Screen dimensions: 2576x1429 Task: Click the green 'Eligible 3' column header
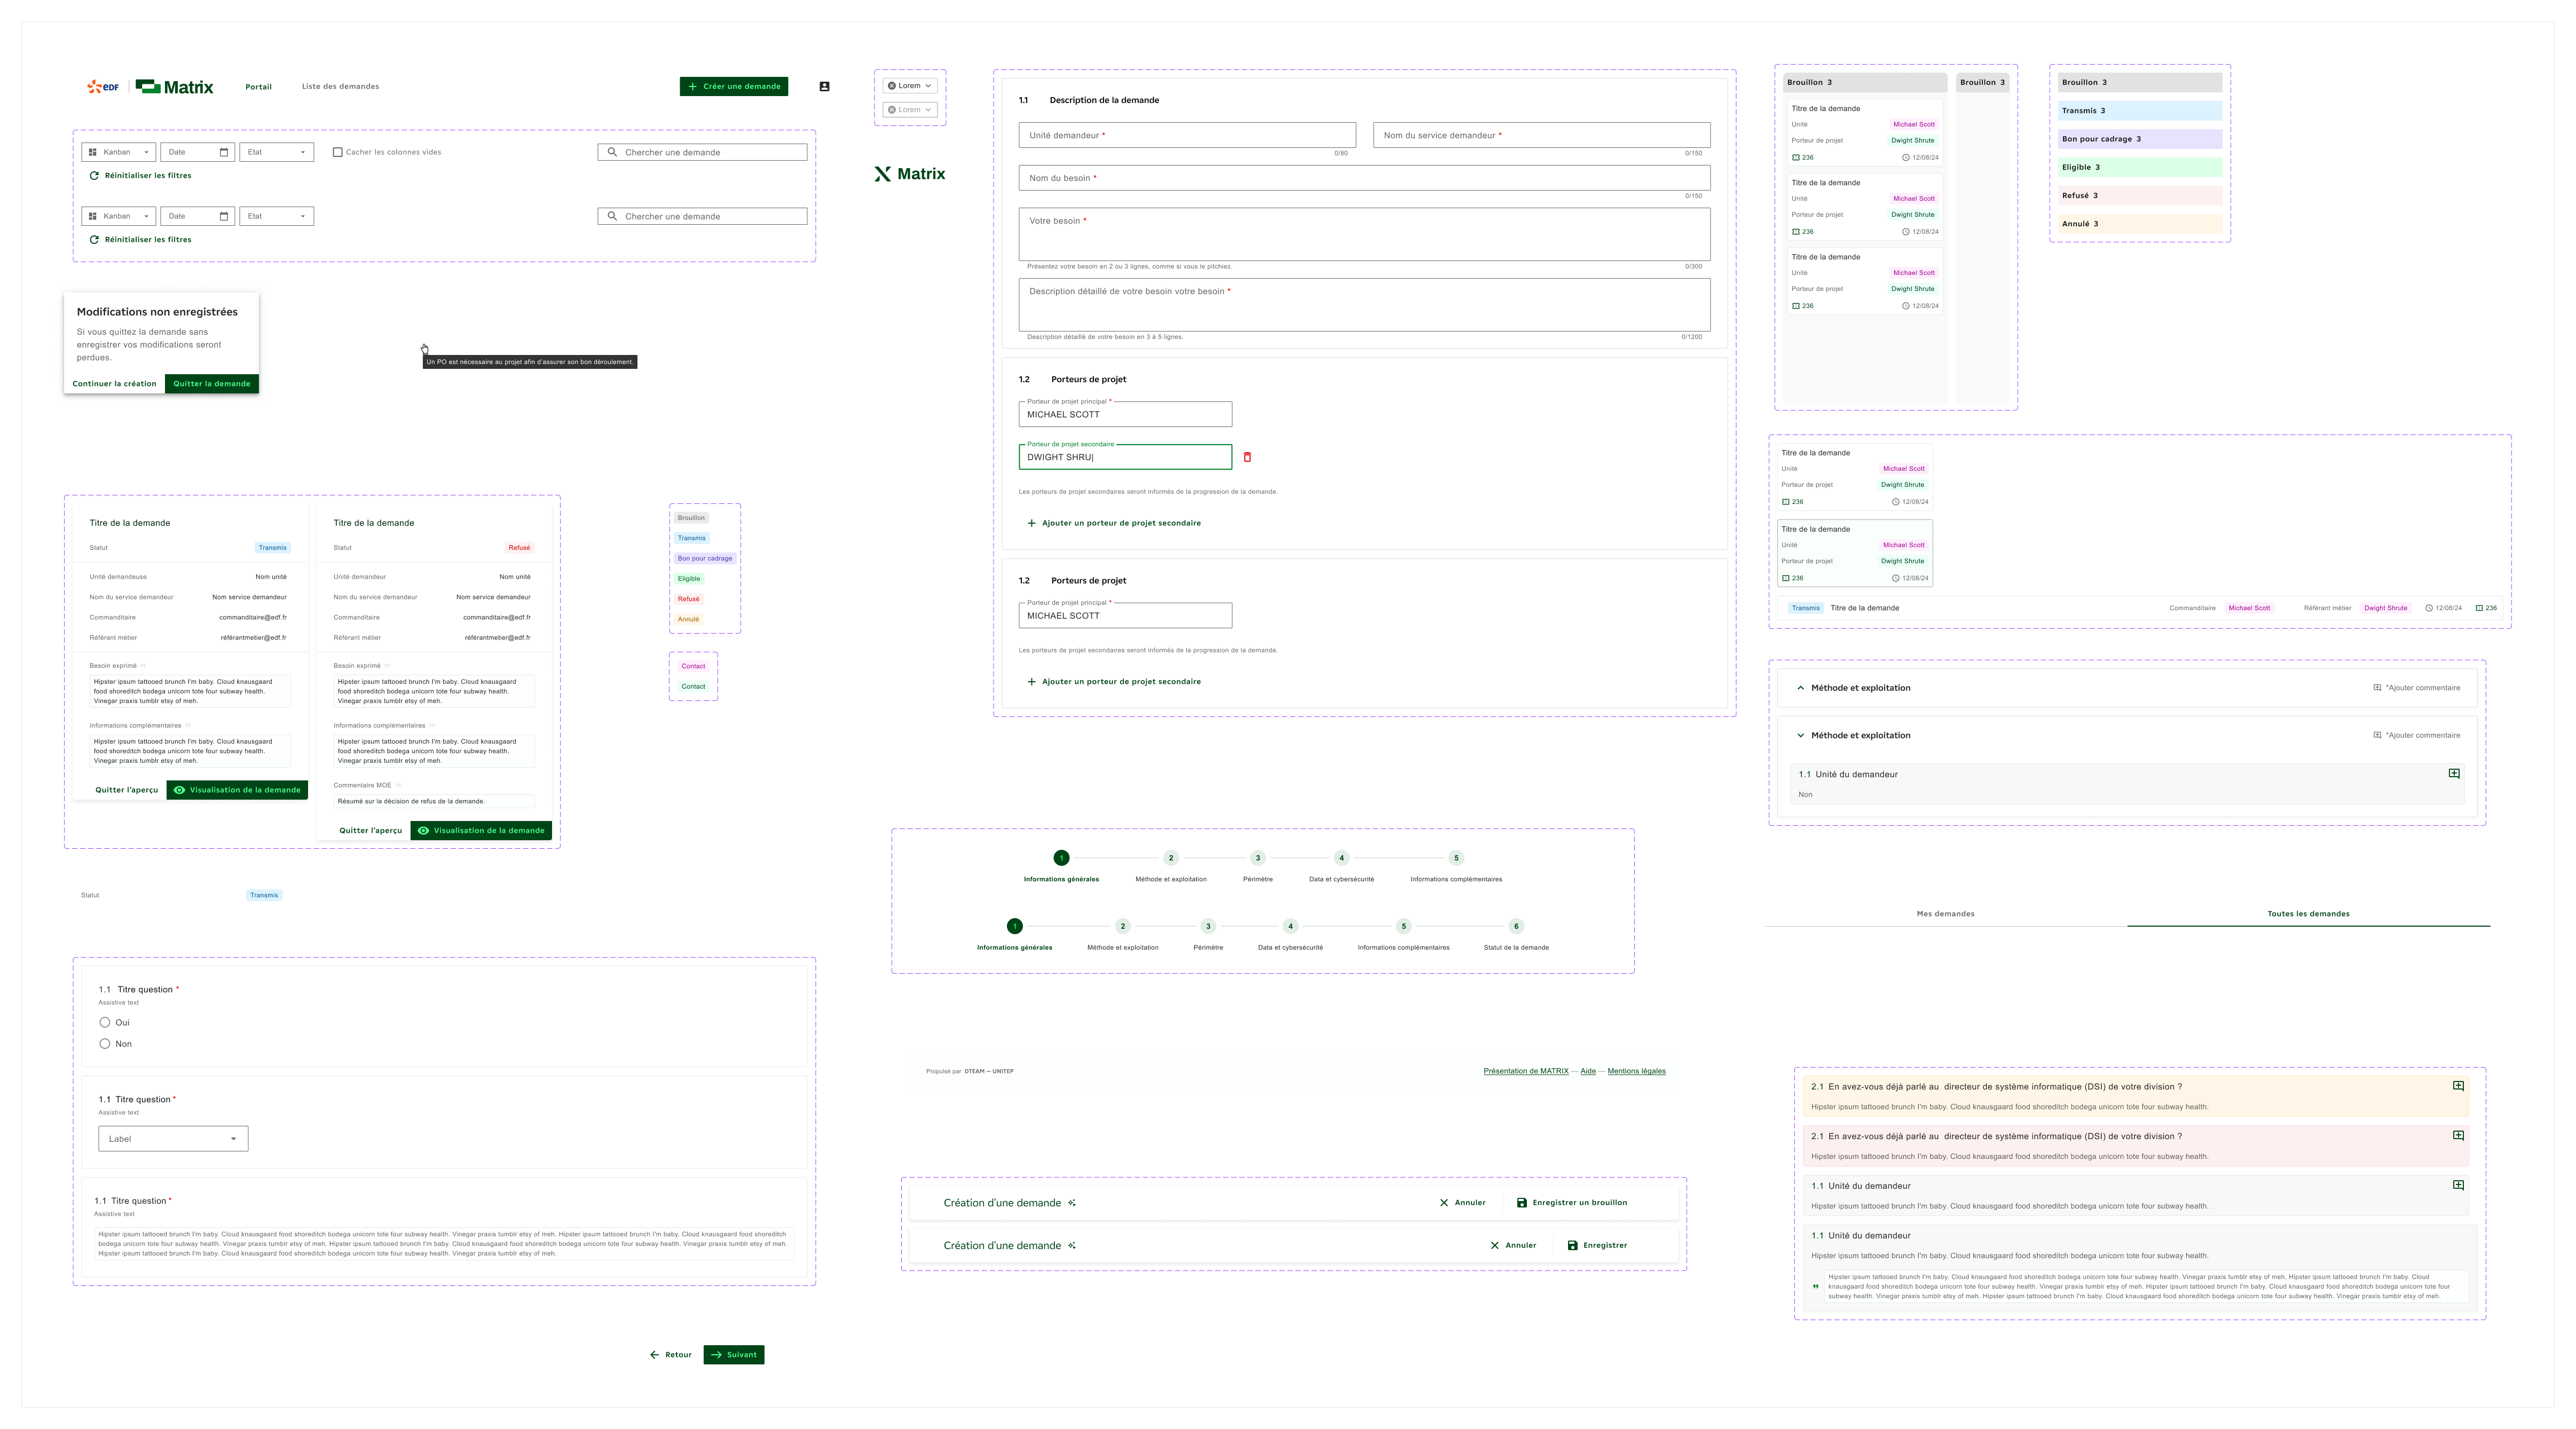pyautogui.click(x=2139, y=167)
